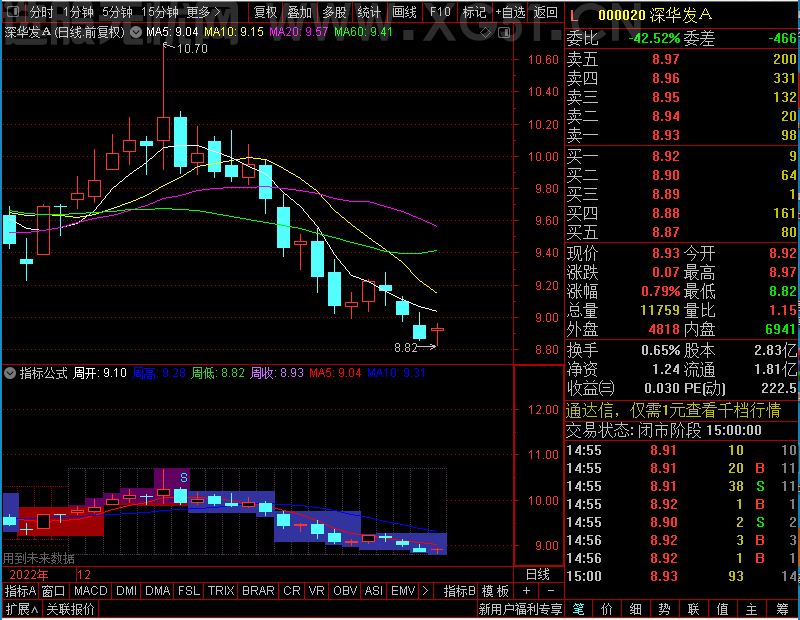The height and width of the screenshot is (620, 800).
Task: Click the panel layout icon beside 分时
Action: 13,11
